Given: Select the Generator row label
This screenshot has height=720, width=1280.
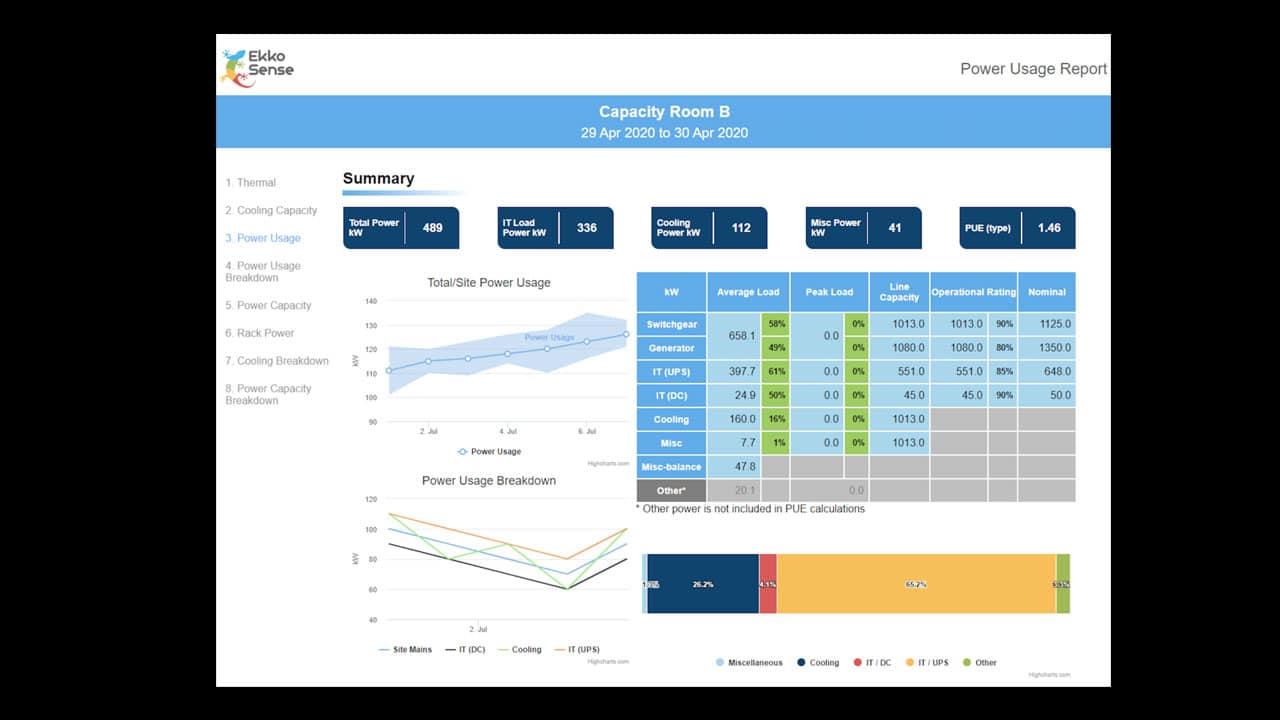Looking at the screenshot, I should coord(671,348).
